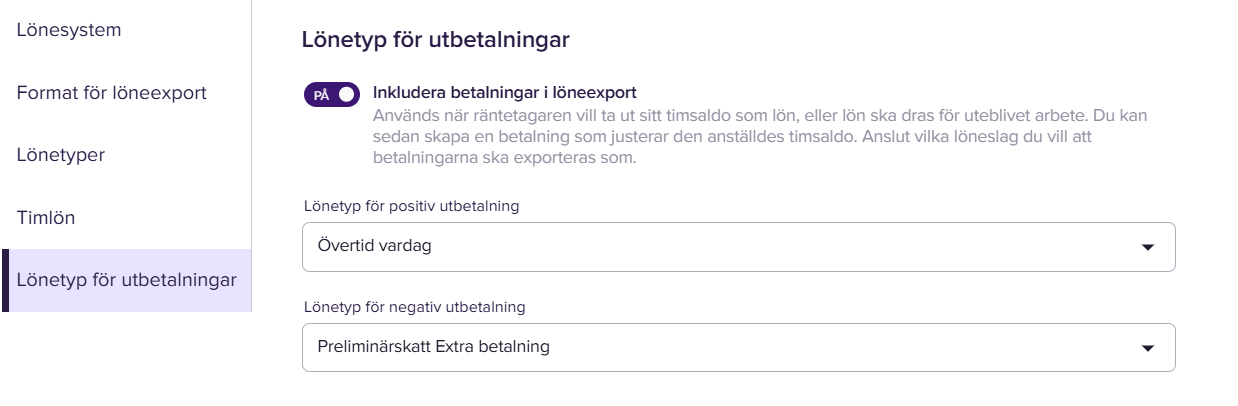
Task: Click the dropdown arrow beside Preliminärskatt Extra betalning
Action: pyautogui.click(x=1147, y=348)
